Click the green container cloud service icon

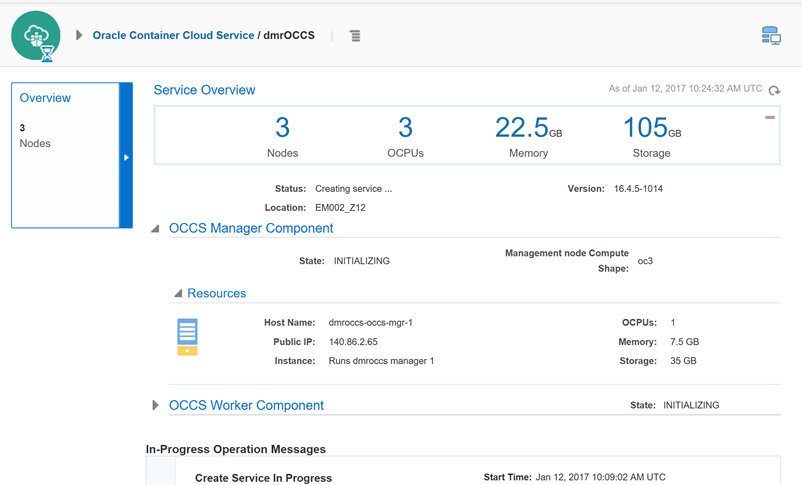coord(36,36)
